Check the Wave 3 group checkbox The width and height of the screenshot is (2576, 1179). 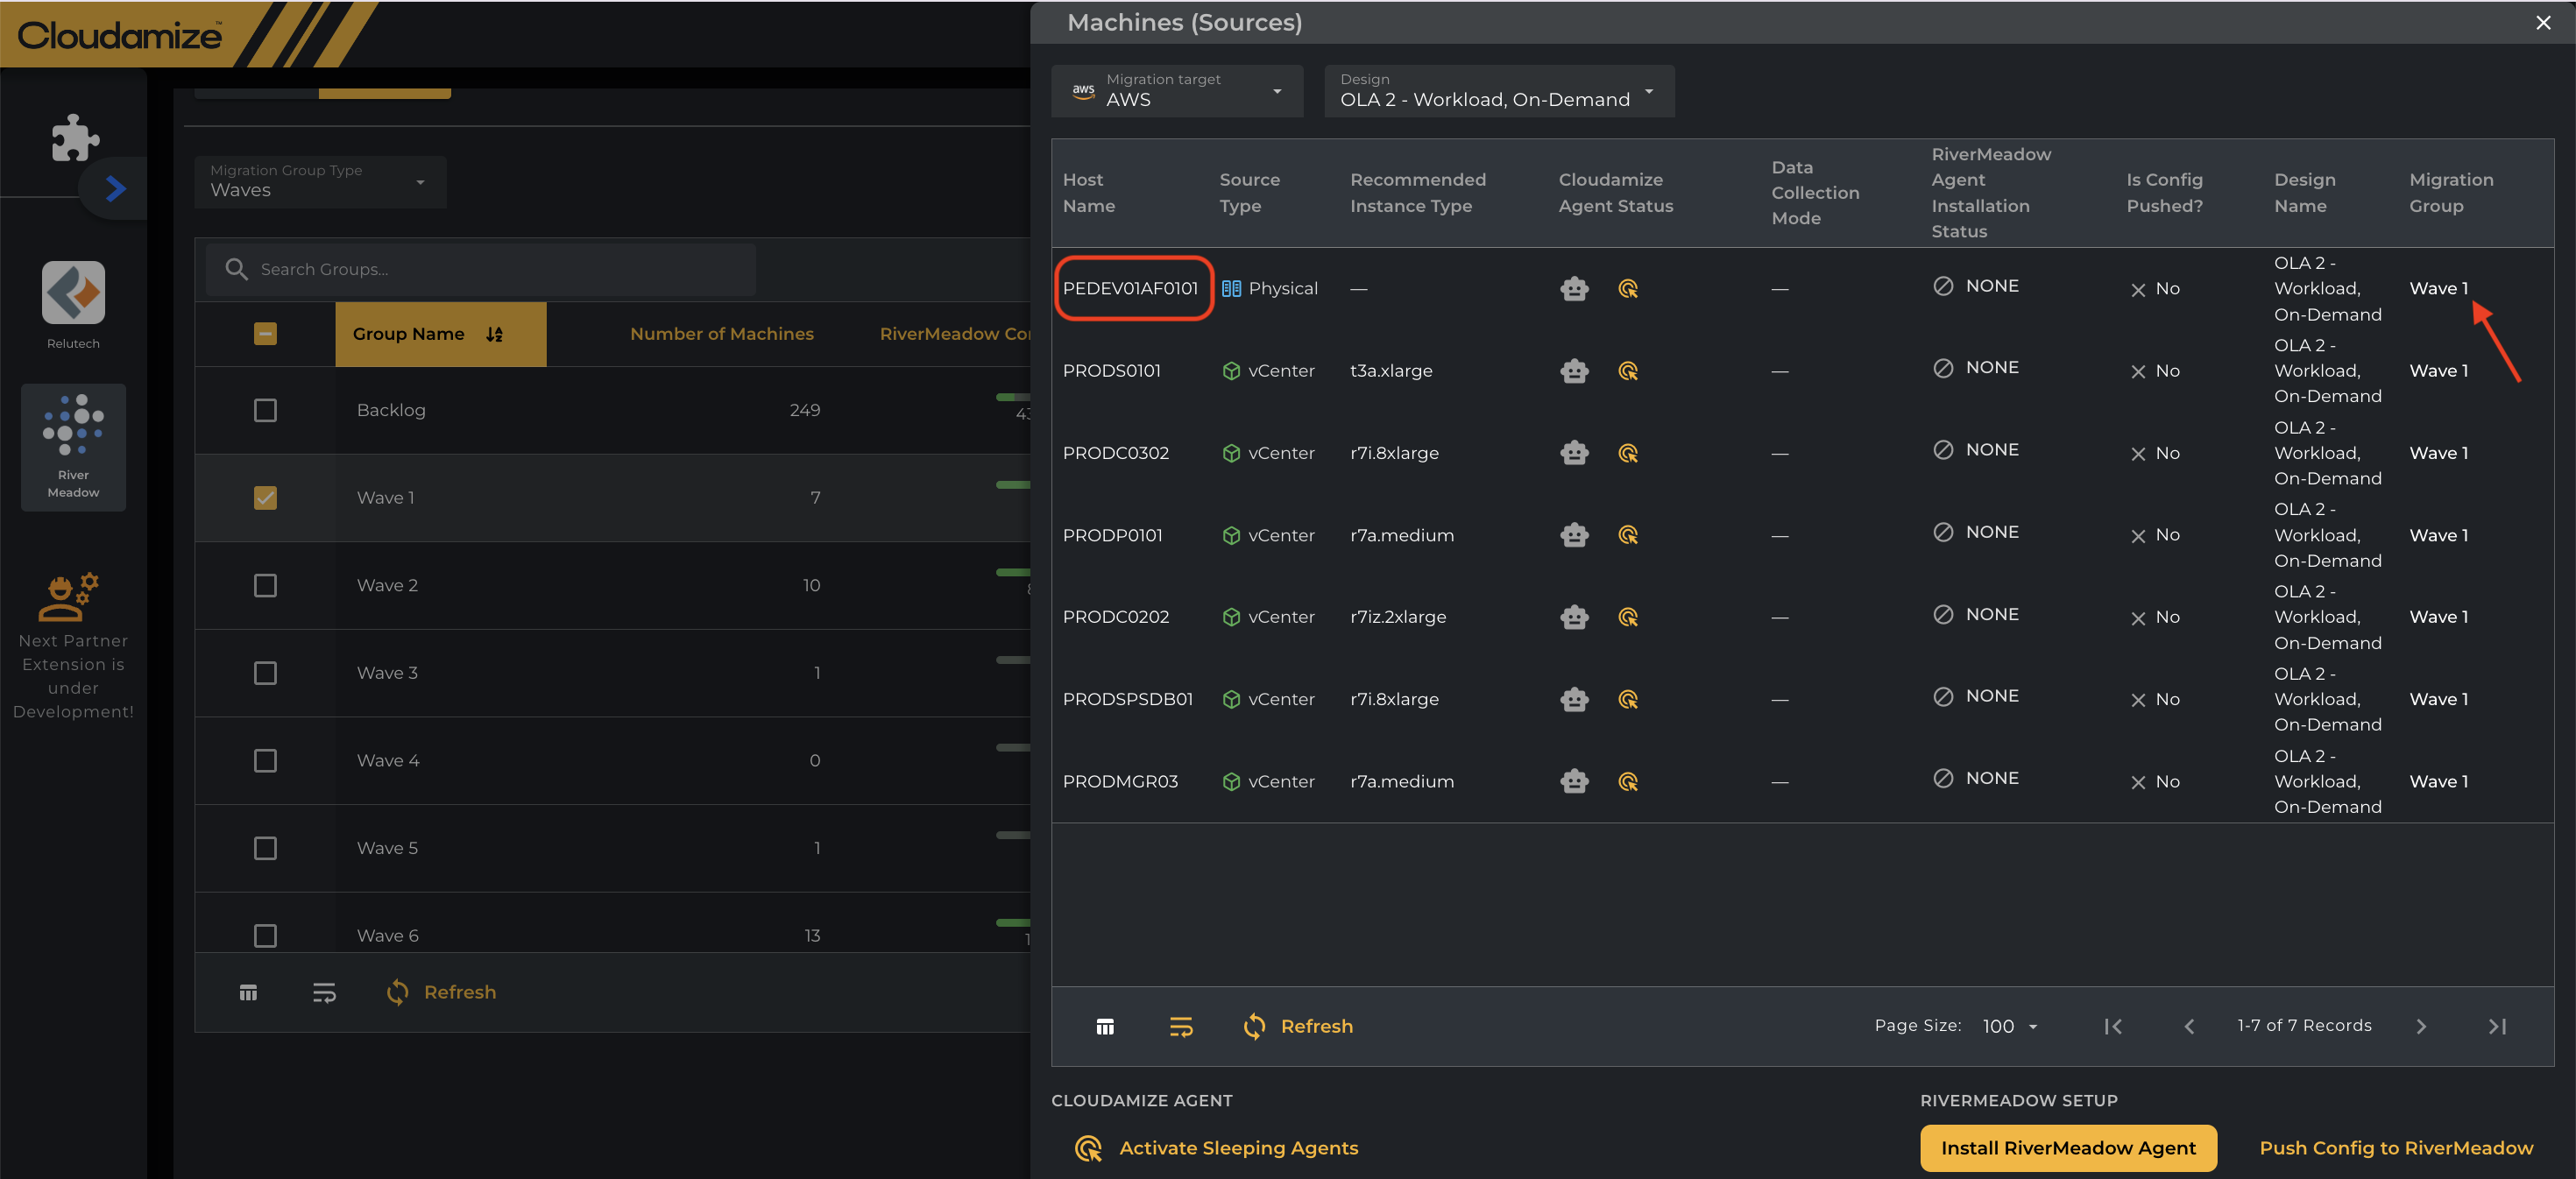click(265, 673)
